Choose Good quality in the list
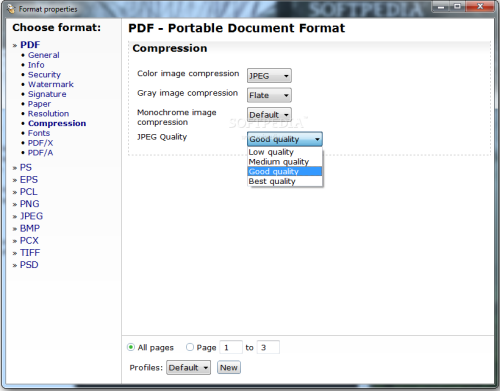 [285, 171]
